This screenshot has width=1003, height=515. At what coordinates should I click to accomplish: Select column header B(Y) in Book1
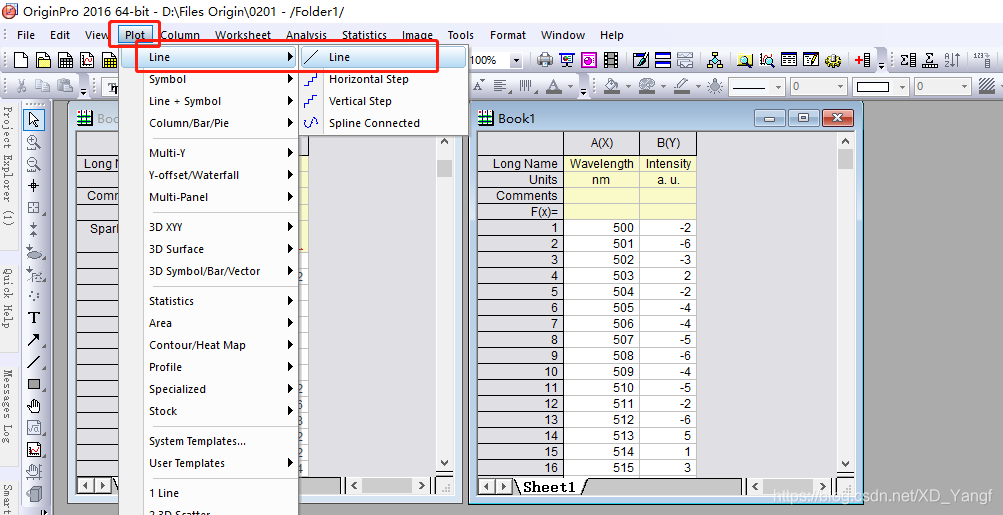(668, 144)
